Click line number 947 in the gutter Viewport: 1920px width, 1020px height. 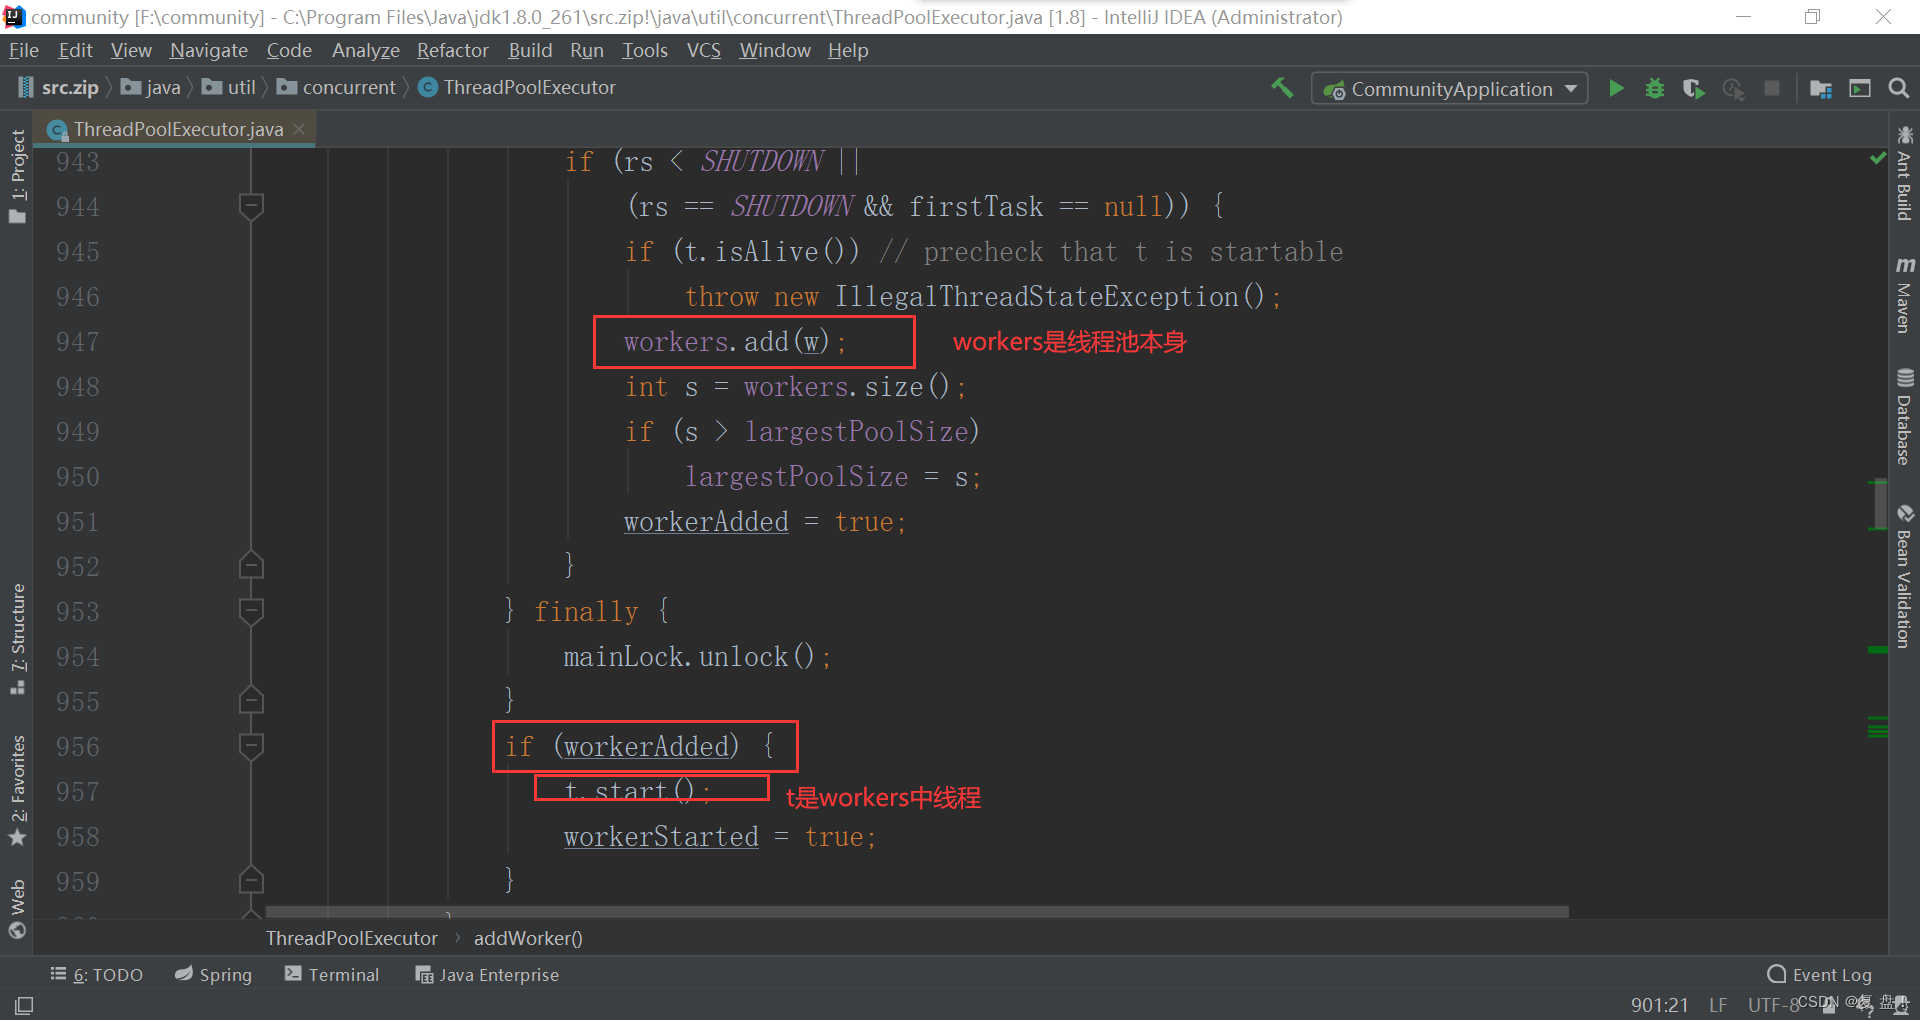[x=77, y=342]
